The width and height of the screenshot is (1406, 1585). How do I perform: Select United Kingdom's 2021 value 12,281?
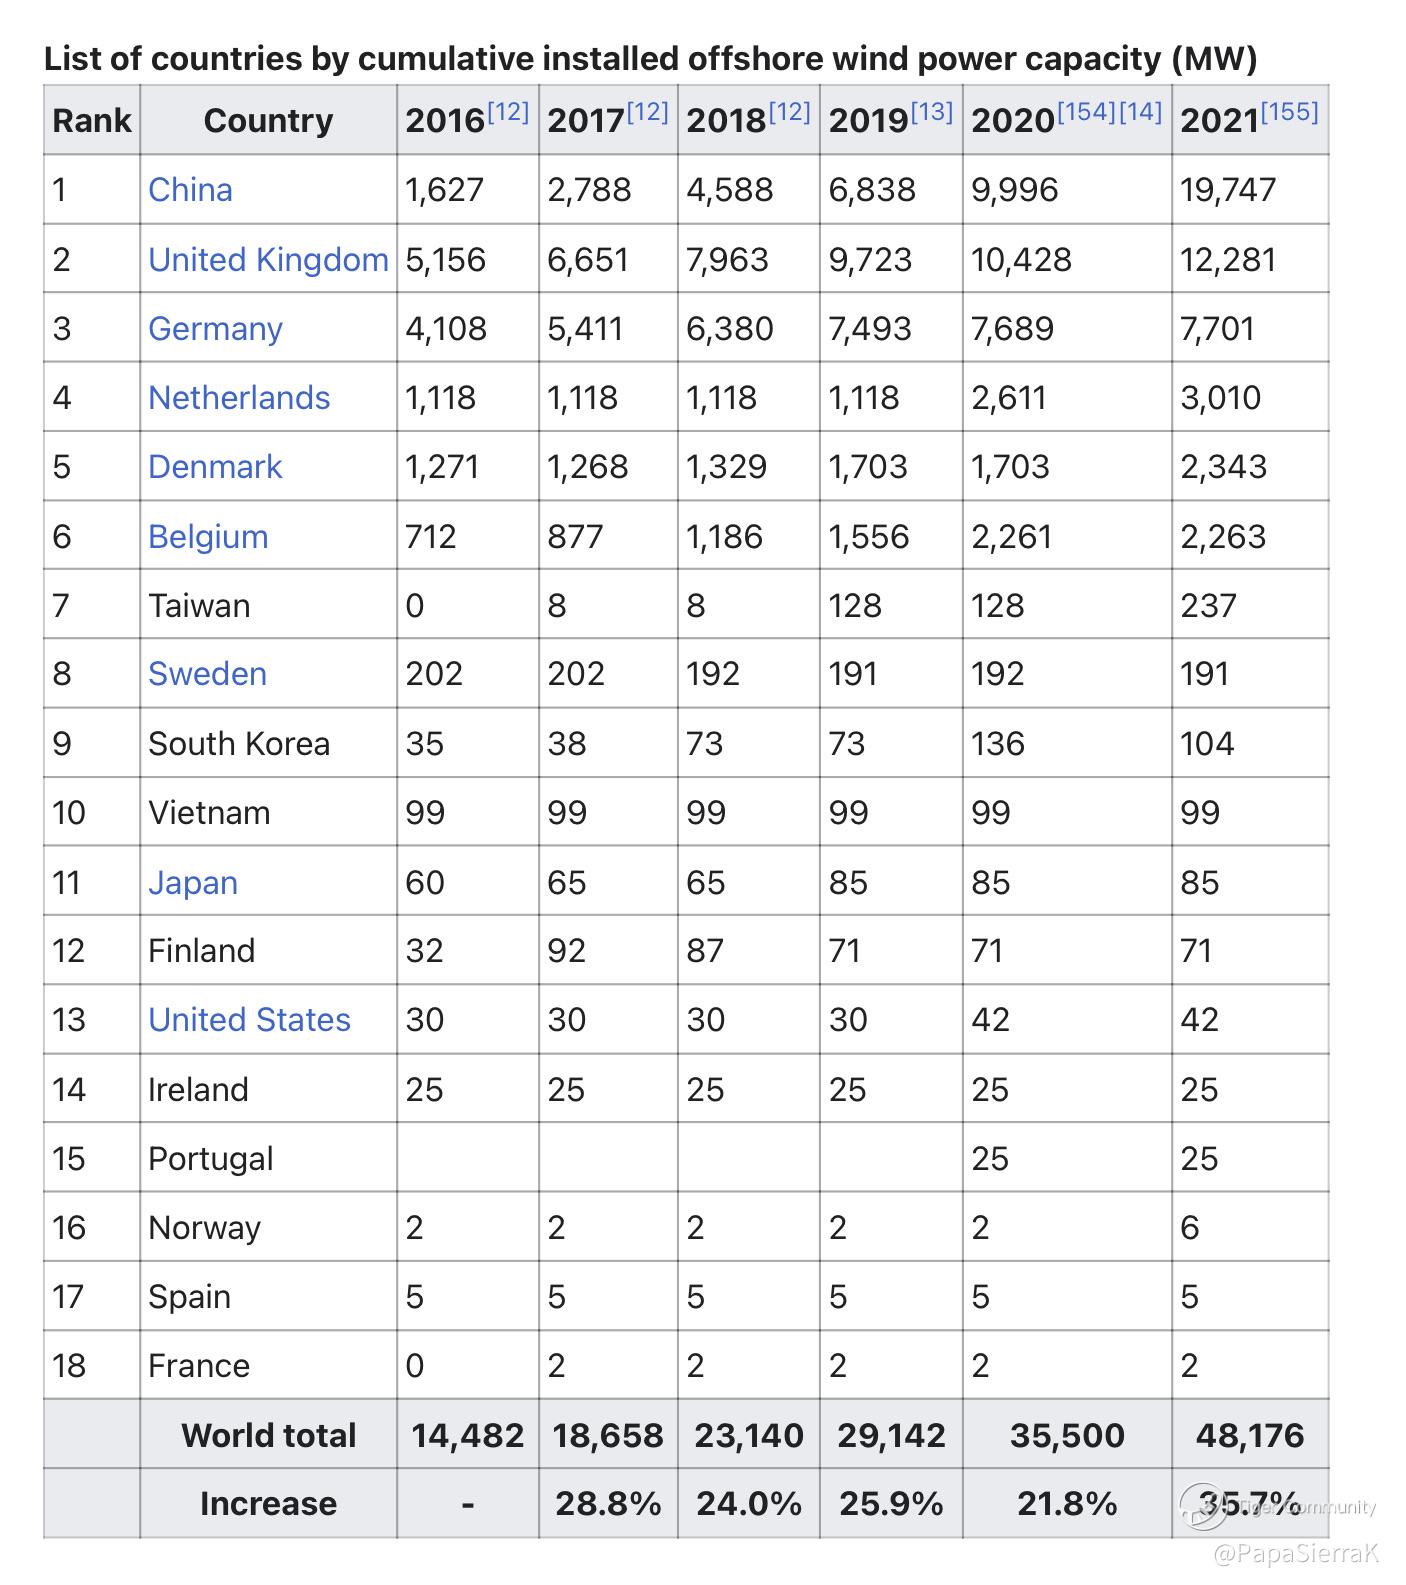pyautogui.click(x=1228, y=260)
